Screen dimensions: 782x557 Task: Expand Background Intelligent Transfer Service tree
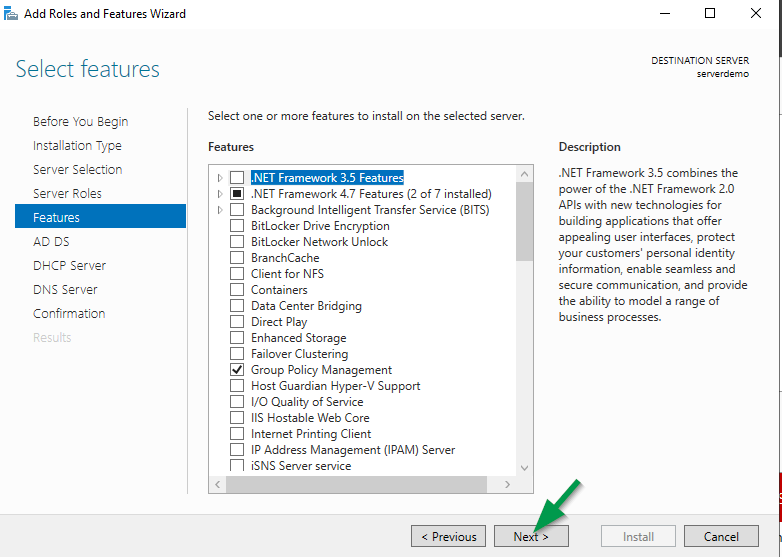220,210
